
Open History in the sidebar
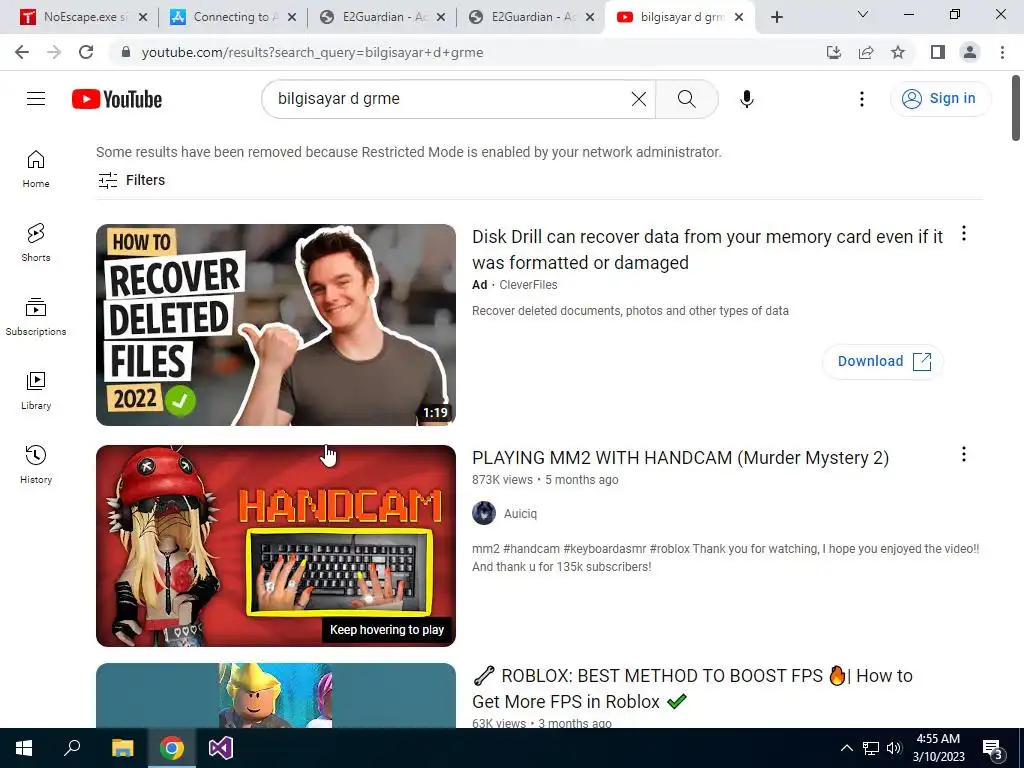tap(36, 464)
